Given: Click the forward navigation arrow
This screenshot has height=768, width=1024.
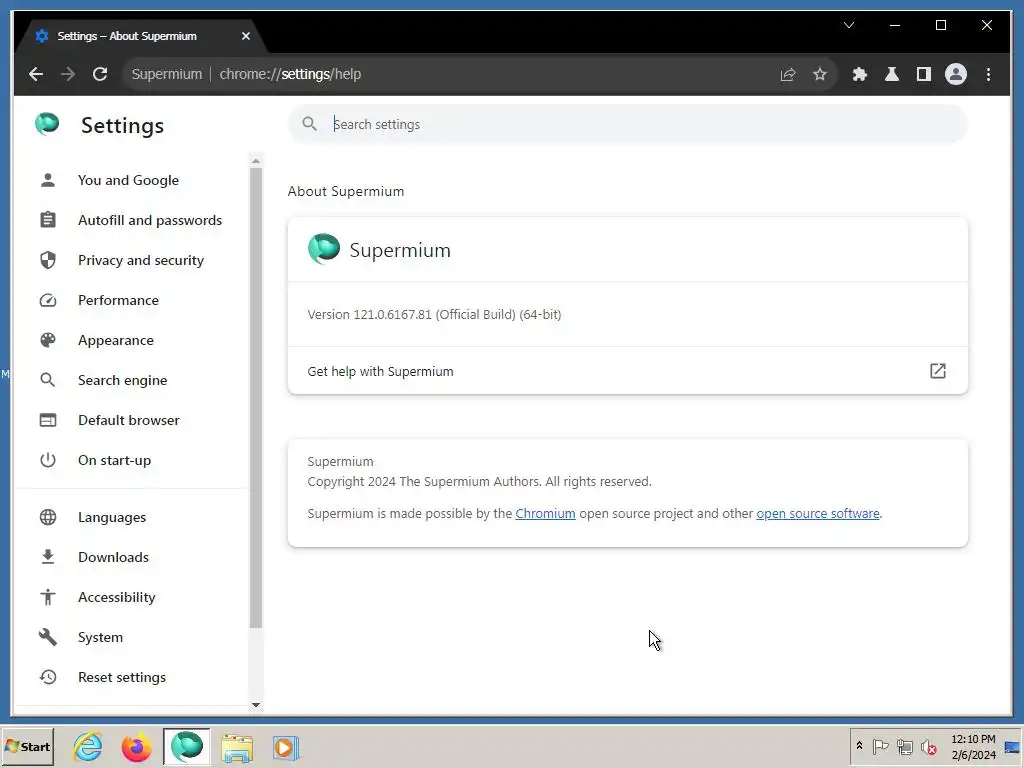Looking at the screenshot, I should (68, 74).
